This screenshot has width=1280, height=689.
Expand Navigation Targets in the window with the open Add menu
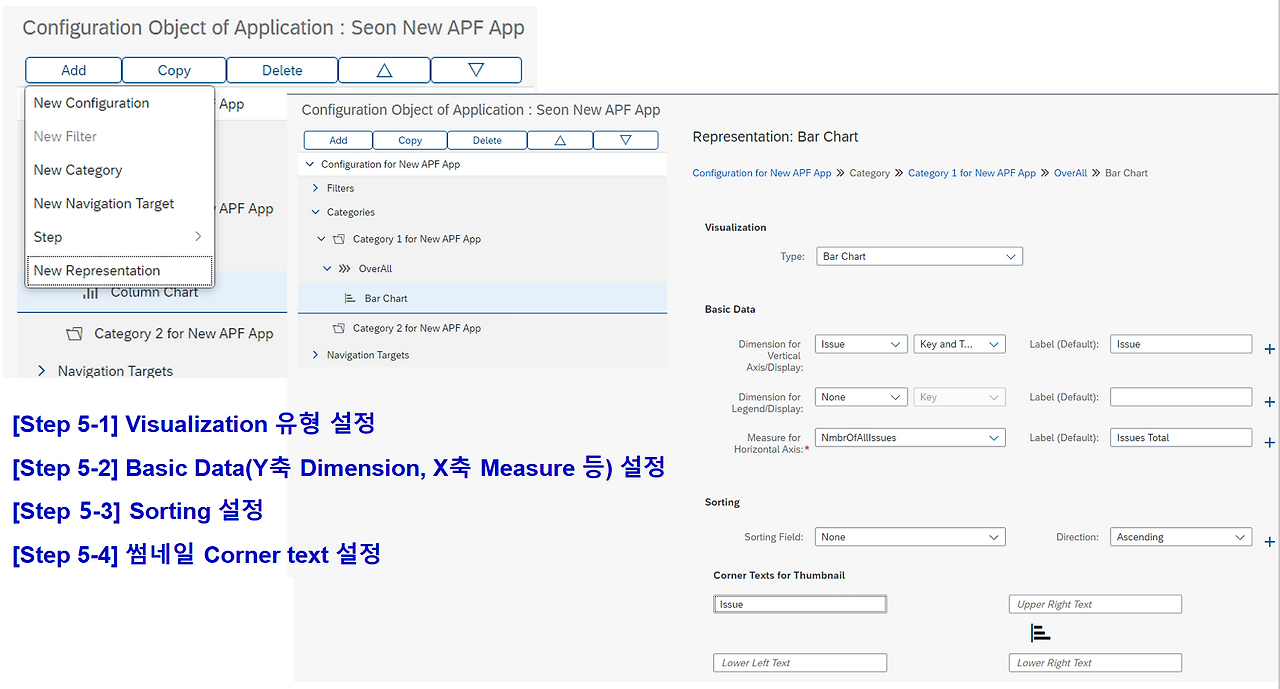41,371
